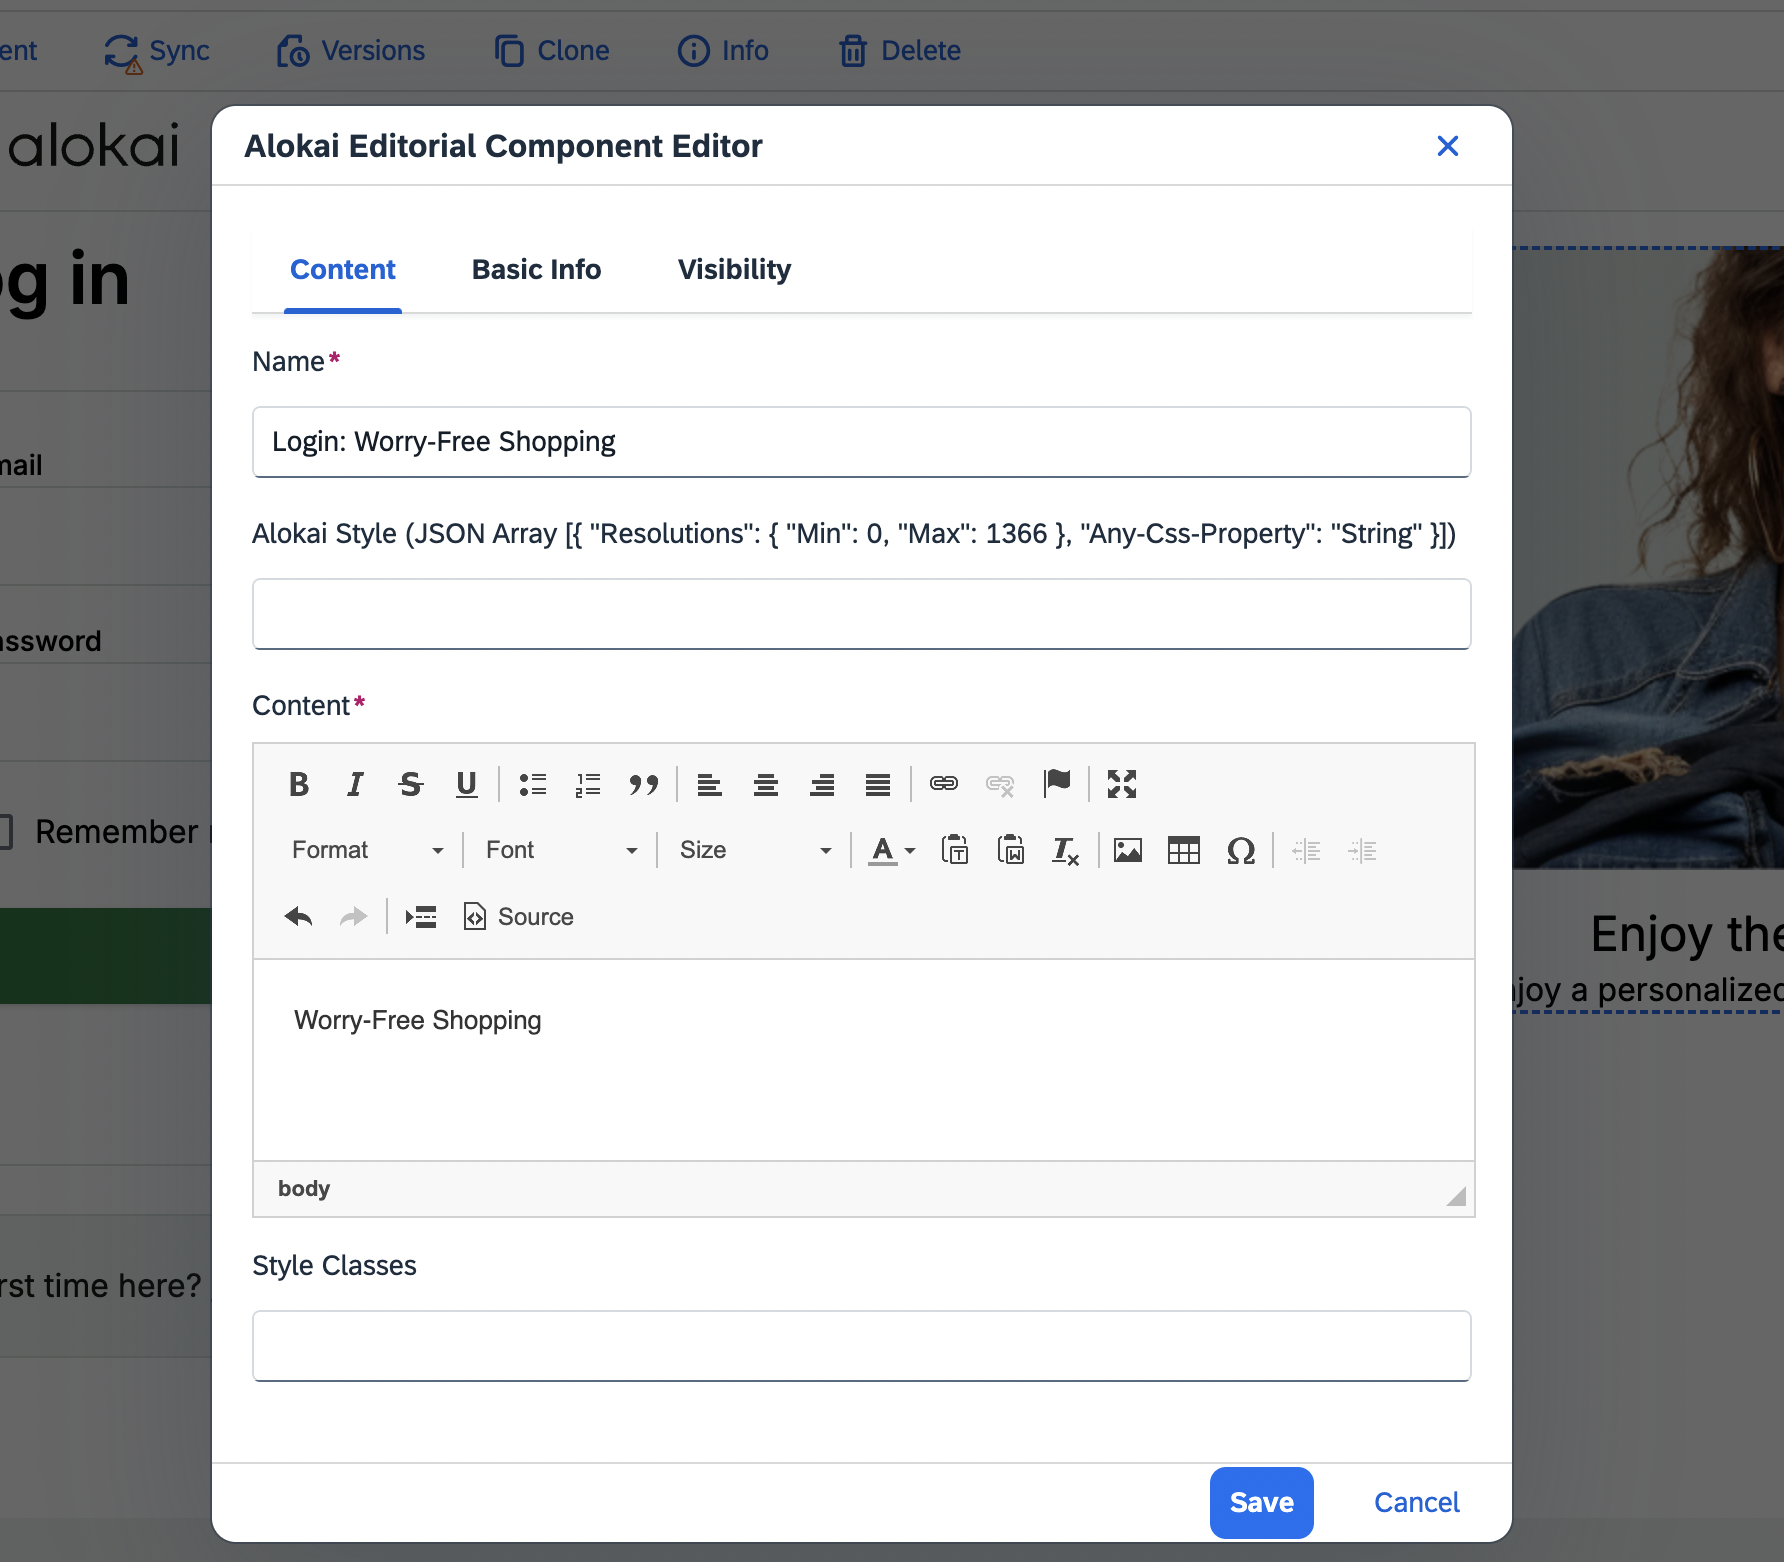Insert a table
This screenshot has height=1562, width=1784.
tap(1184, 850)
